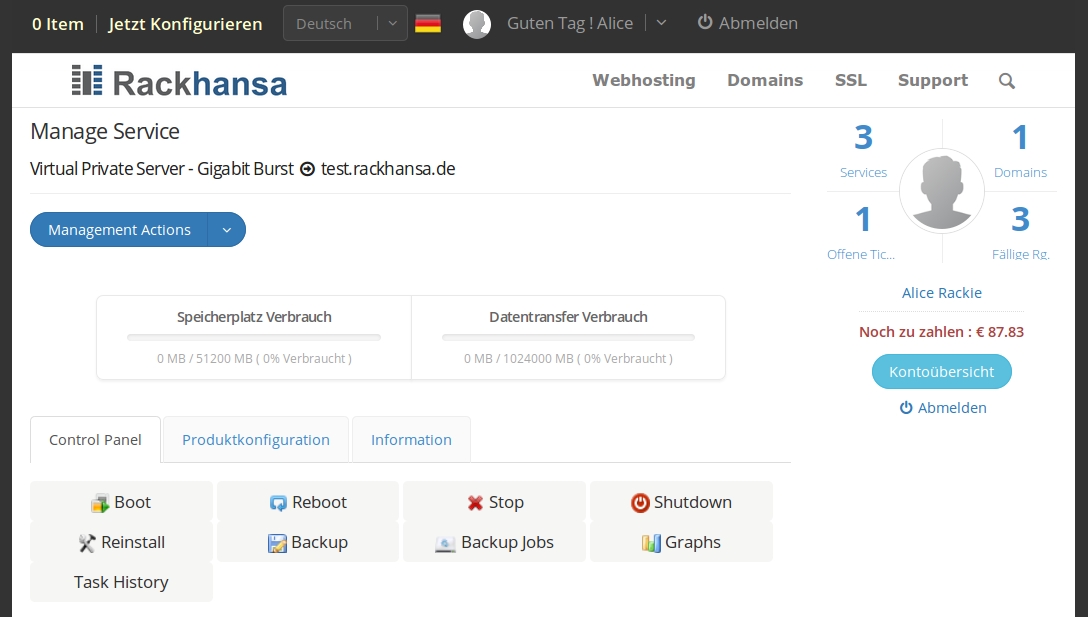The width and height of the screenshot is (1088, 617).
Task: Click the 0 MB / 51200 MB usage text
Action: tap(254, 359)
